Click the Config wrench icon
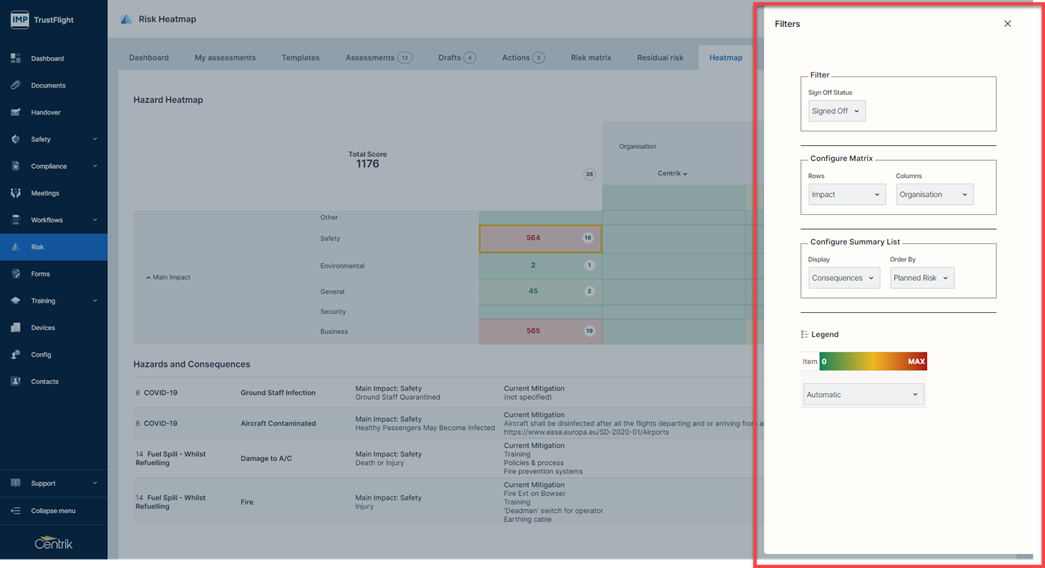 [15, 355]
